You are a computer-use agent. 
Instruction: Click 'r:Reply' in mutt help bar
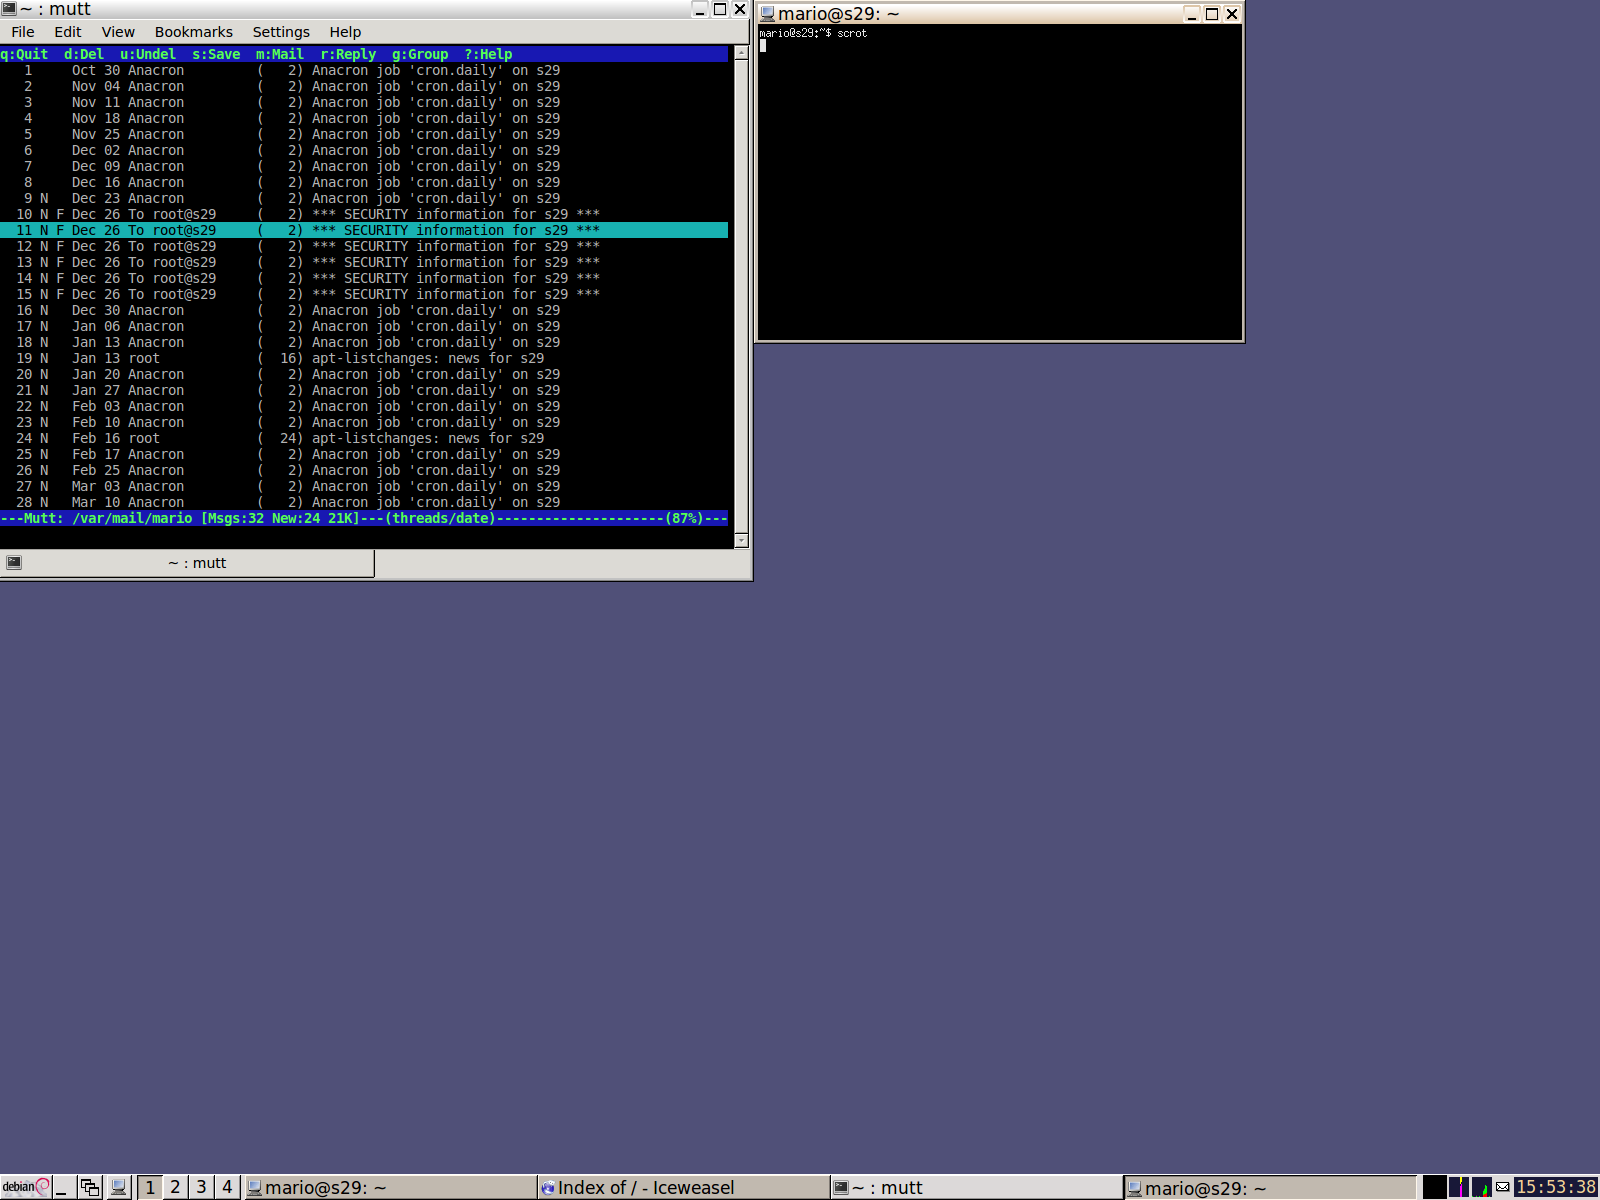coord(348,54)
